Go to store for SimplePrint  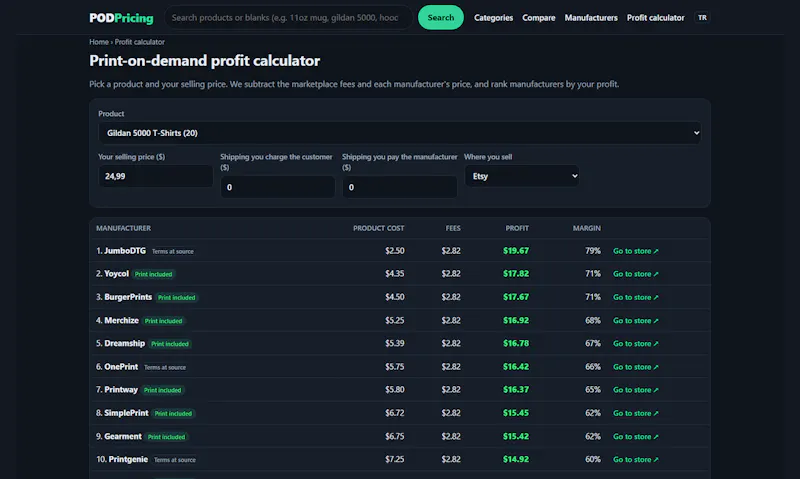636,413
